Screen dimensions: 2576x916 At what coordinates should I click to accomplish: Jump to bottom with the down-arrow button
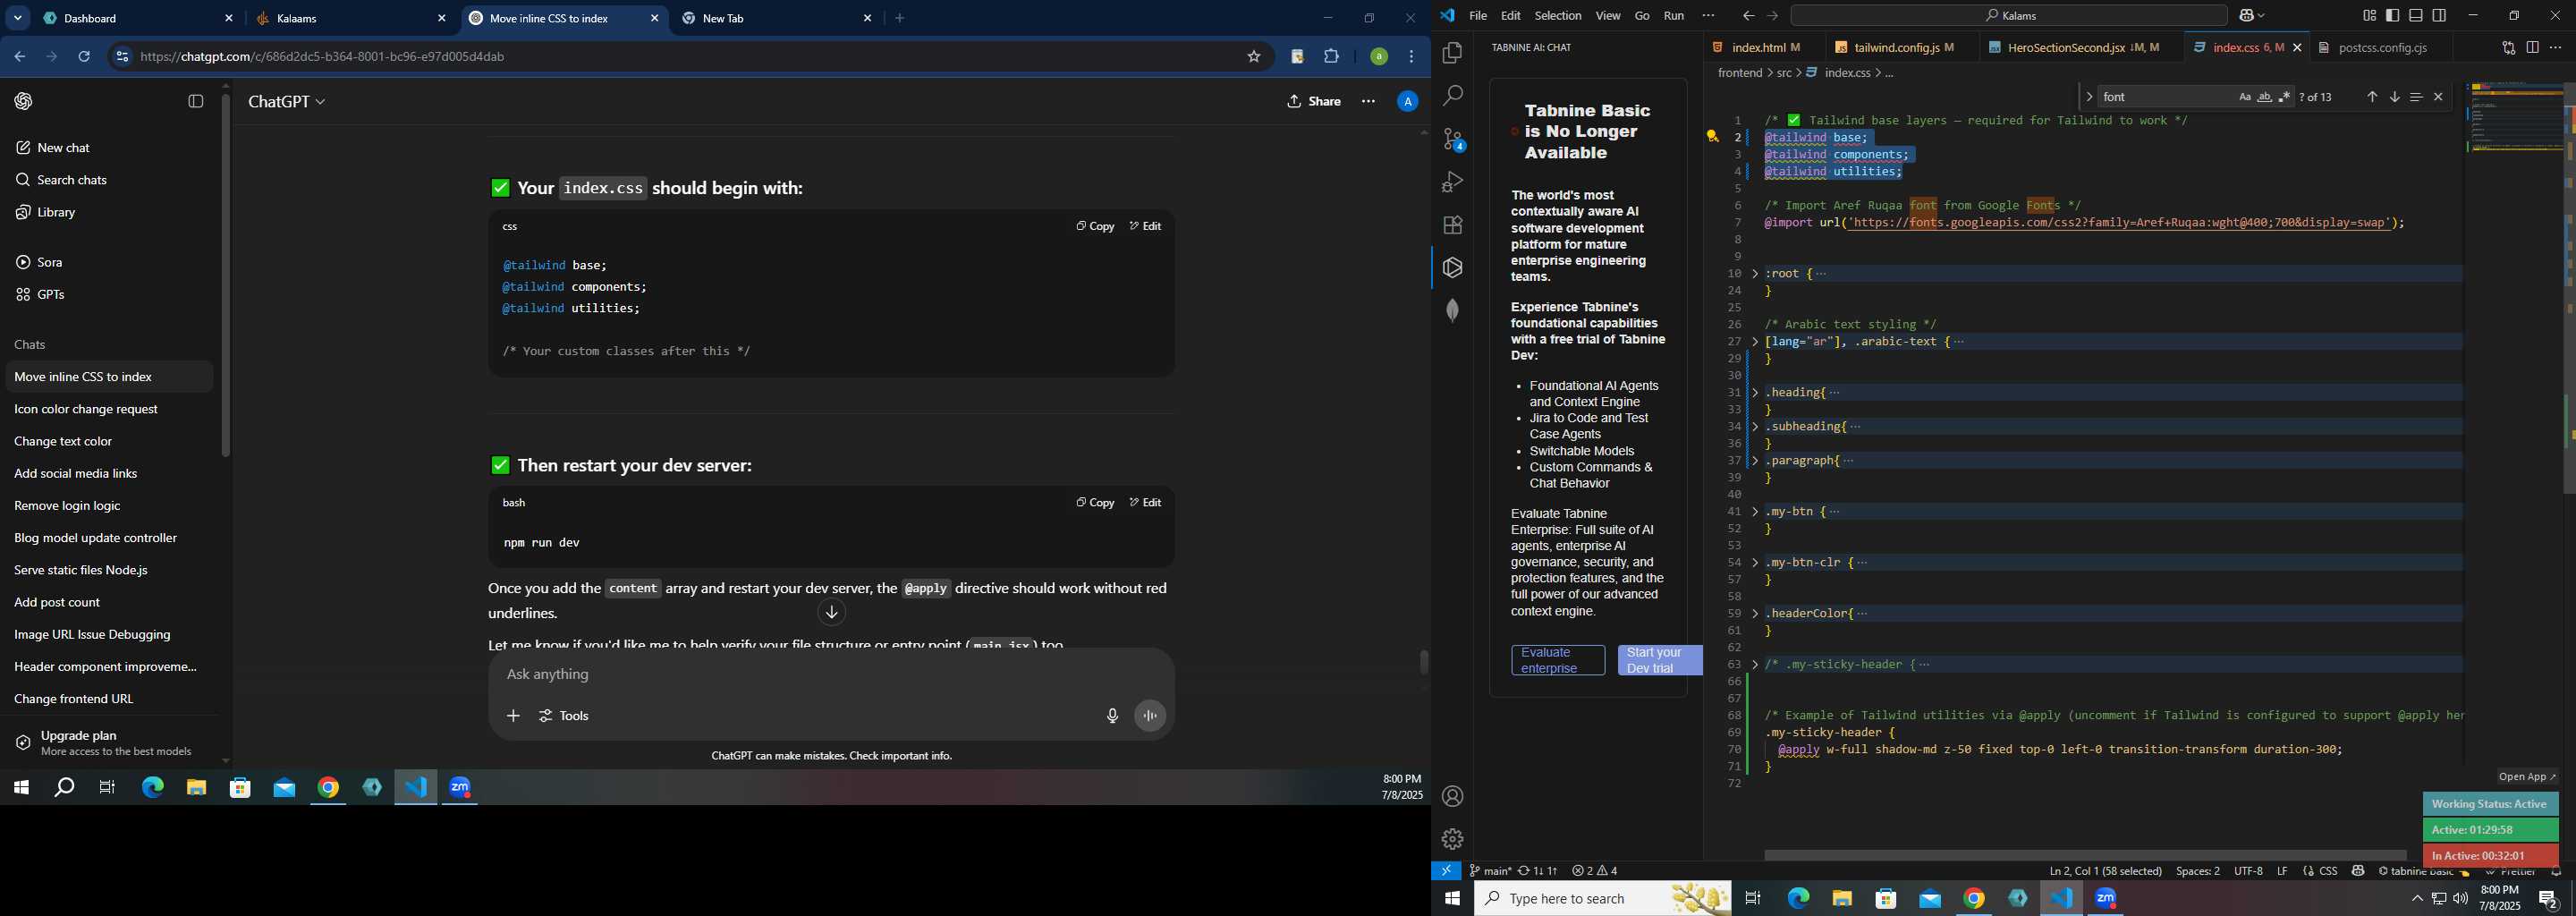pyautogui.click(x=831, y=613)
